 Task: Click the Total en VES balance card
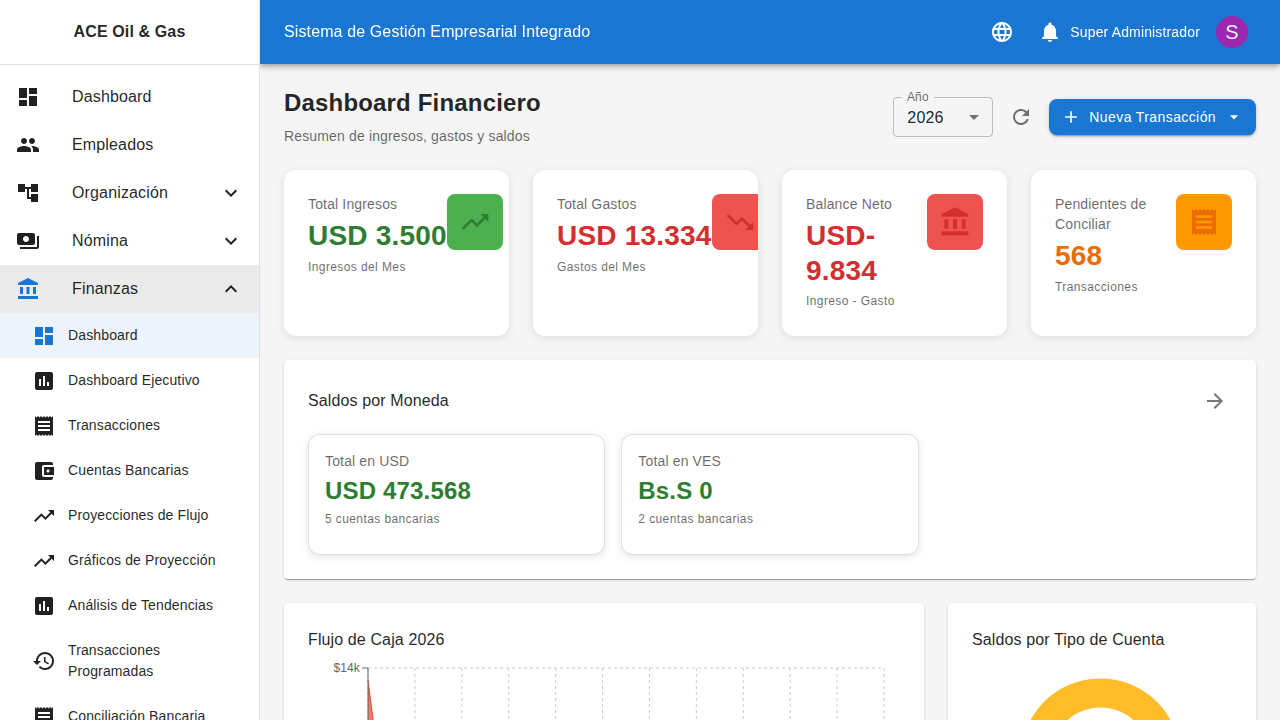769,493
